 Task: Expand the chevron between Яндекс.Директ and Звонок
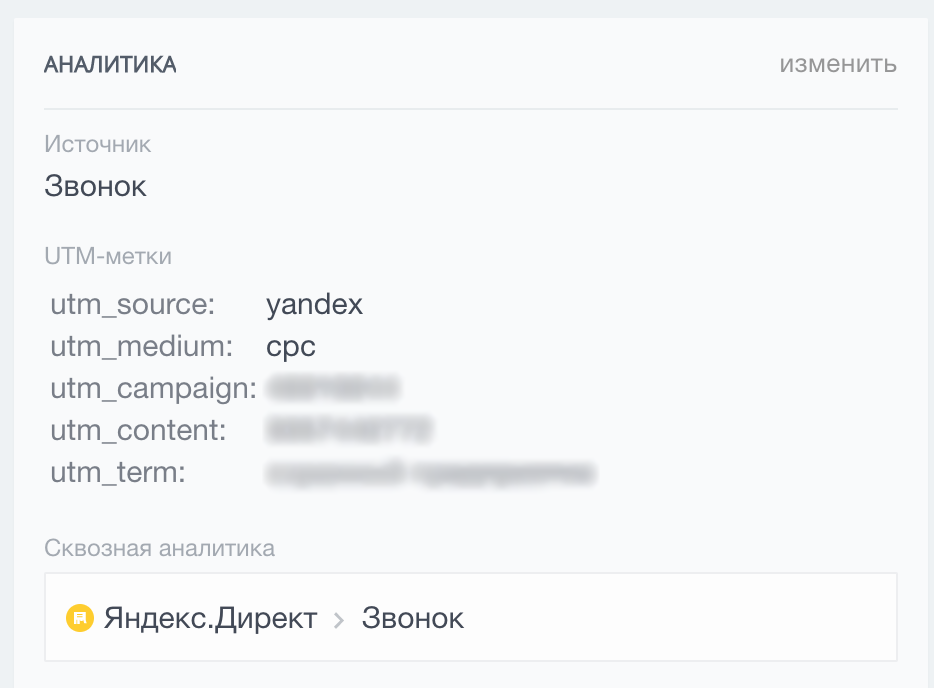click(x=337, y=618)
